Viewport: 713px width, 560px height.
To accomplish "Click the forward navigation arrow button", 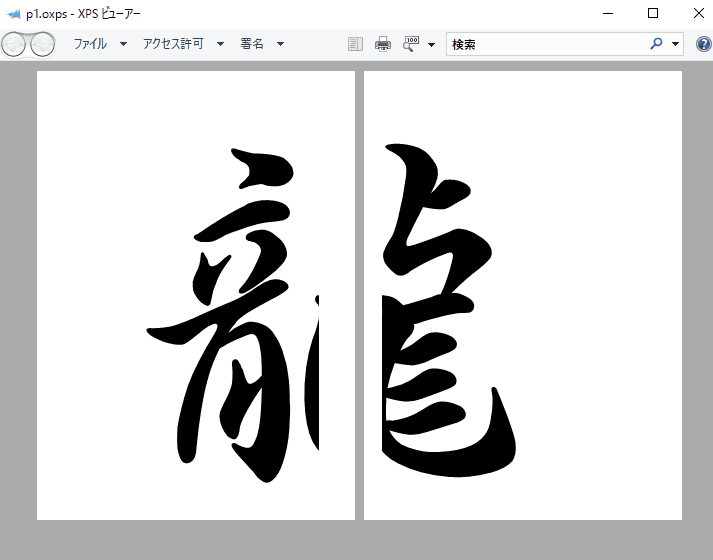I will pos(42,44).
